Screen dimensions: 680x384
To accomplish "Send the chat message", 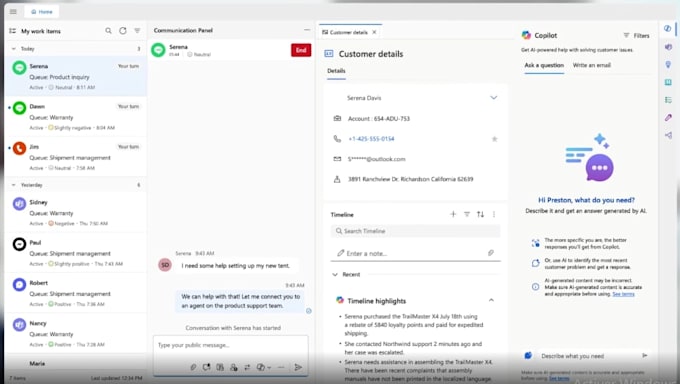I will click(x=298, y=367).
